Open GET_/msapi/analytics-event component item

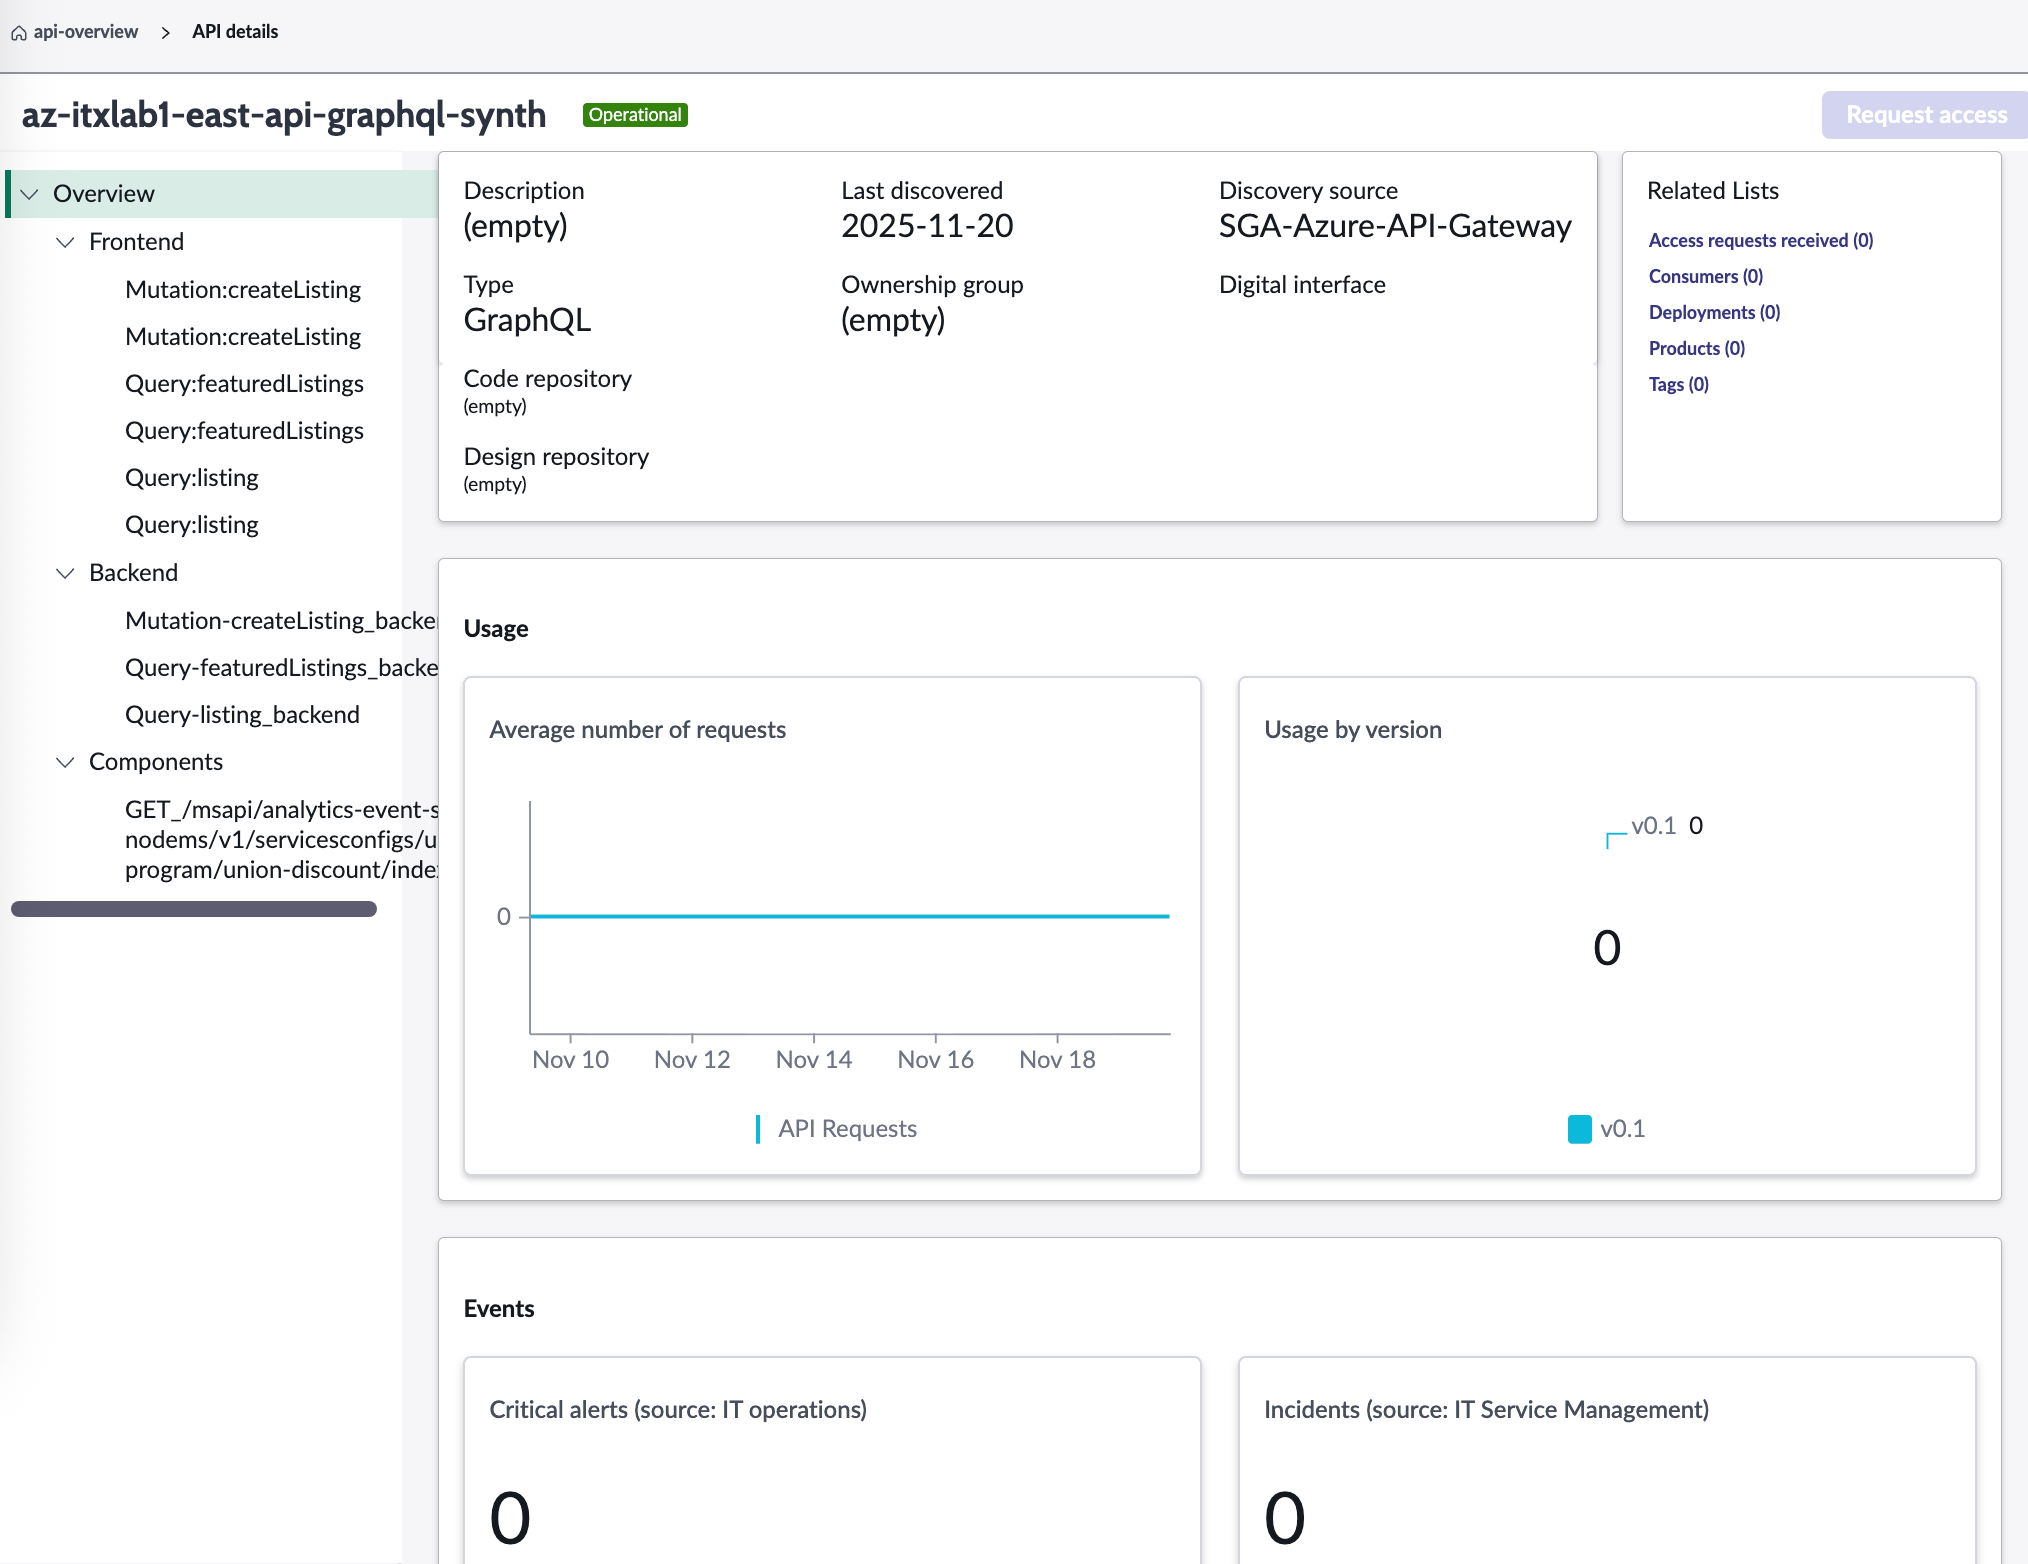click(281, 840)
